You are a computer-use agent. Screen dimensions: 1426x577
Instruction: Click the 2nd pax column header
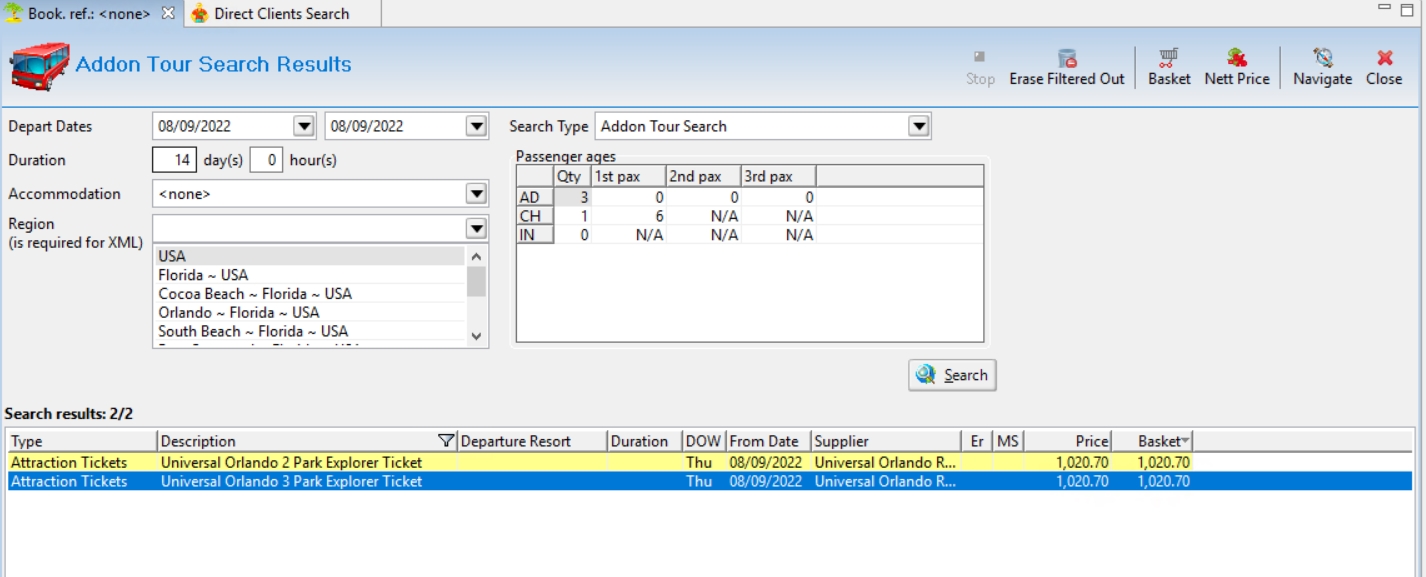703,176
